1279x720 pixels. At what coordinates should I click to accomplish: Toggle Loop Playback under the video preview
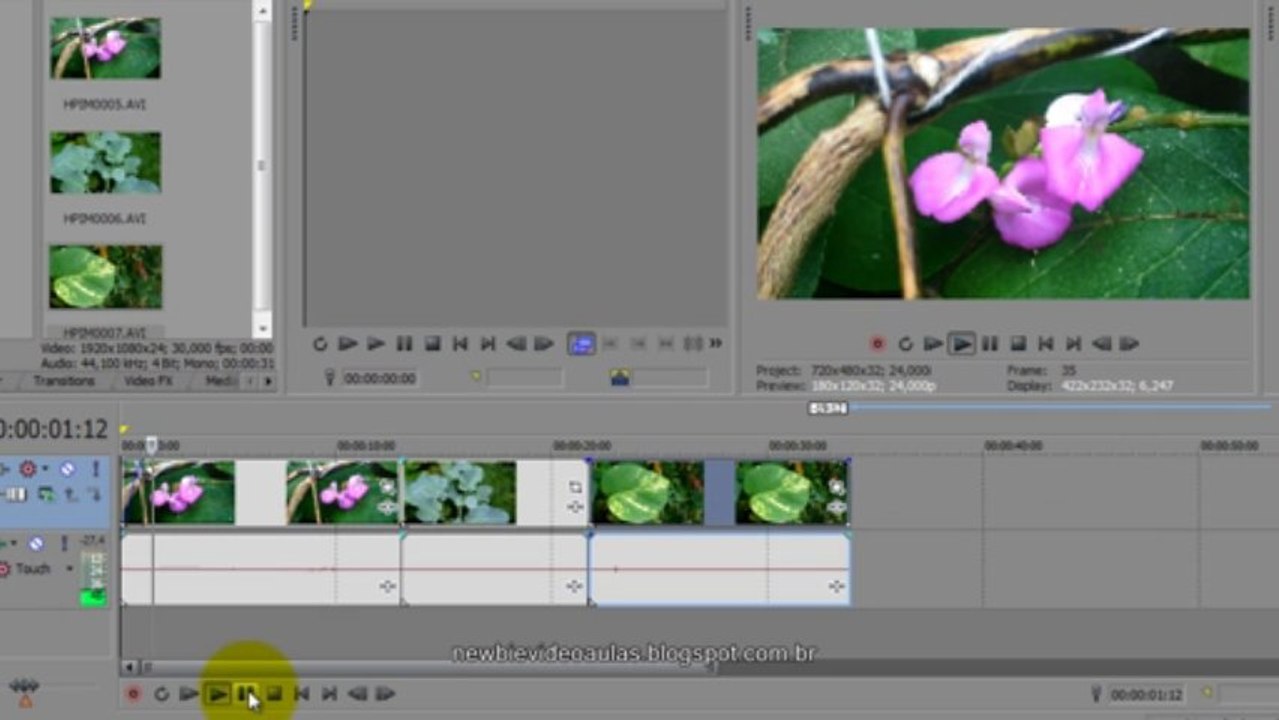click(905, 343)
